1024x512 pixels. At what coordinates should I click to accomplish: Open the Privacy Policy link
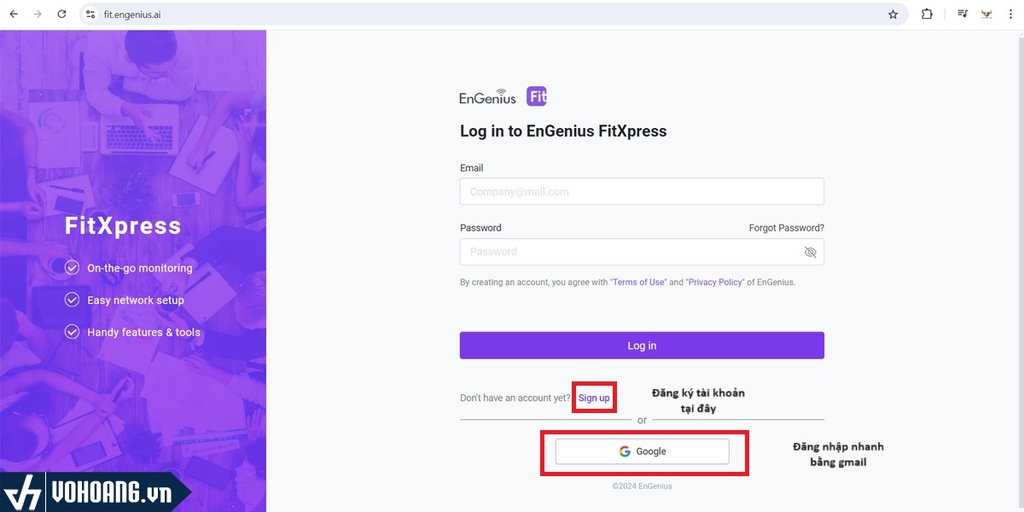coord(714,283)
